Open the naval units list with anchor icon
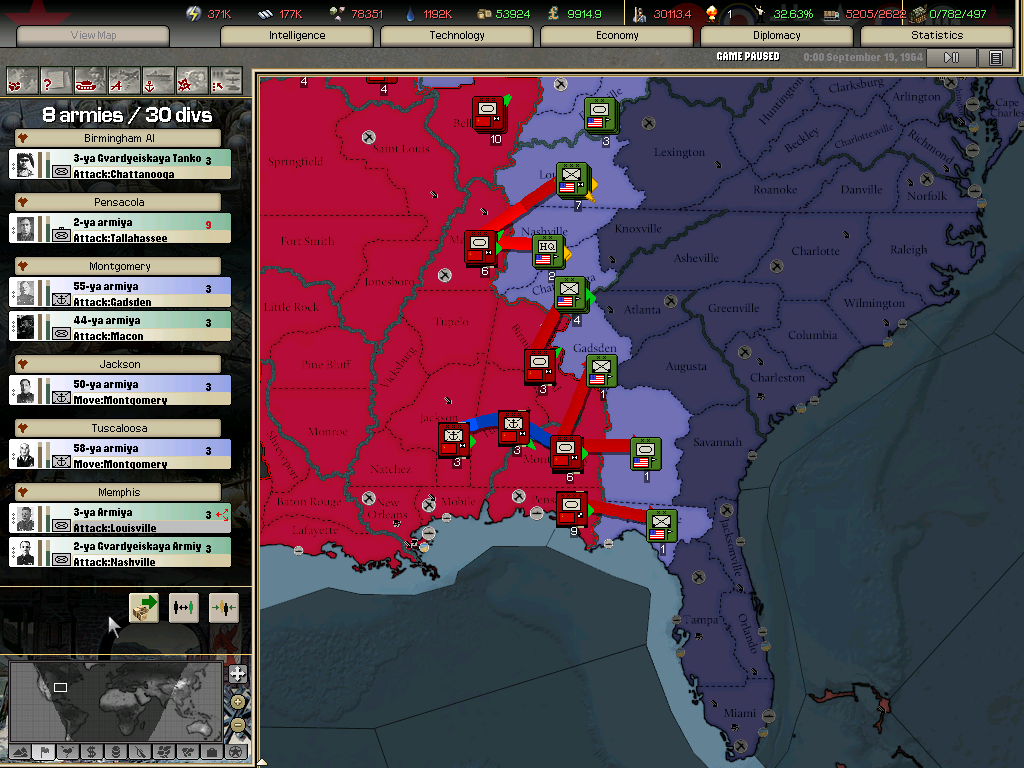 click(158, 78)
